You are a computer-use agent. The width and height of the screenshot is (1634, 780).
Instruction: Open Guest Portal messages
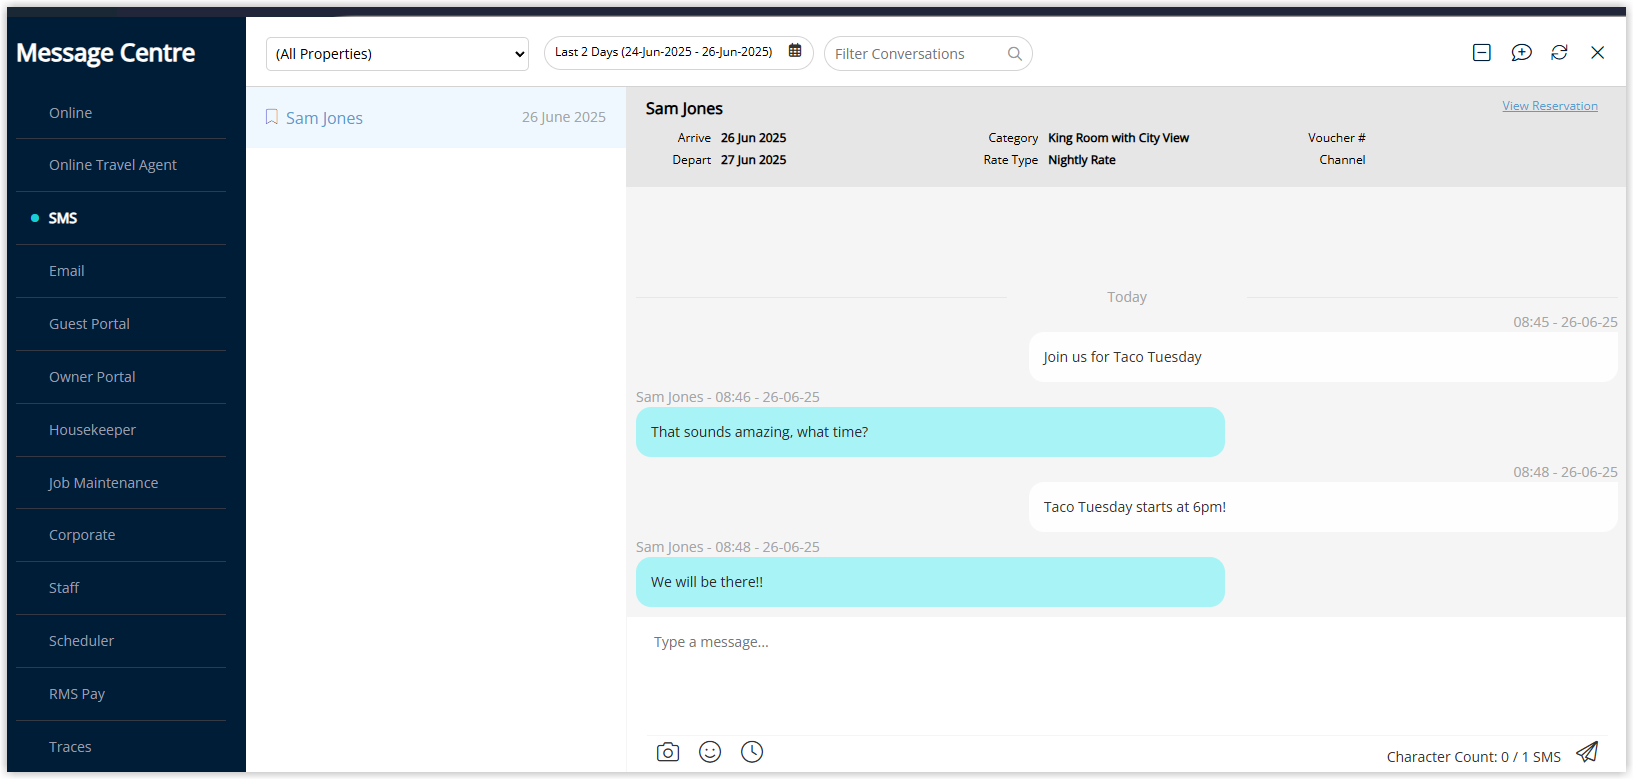click(89, 324)
